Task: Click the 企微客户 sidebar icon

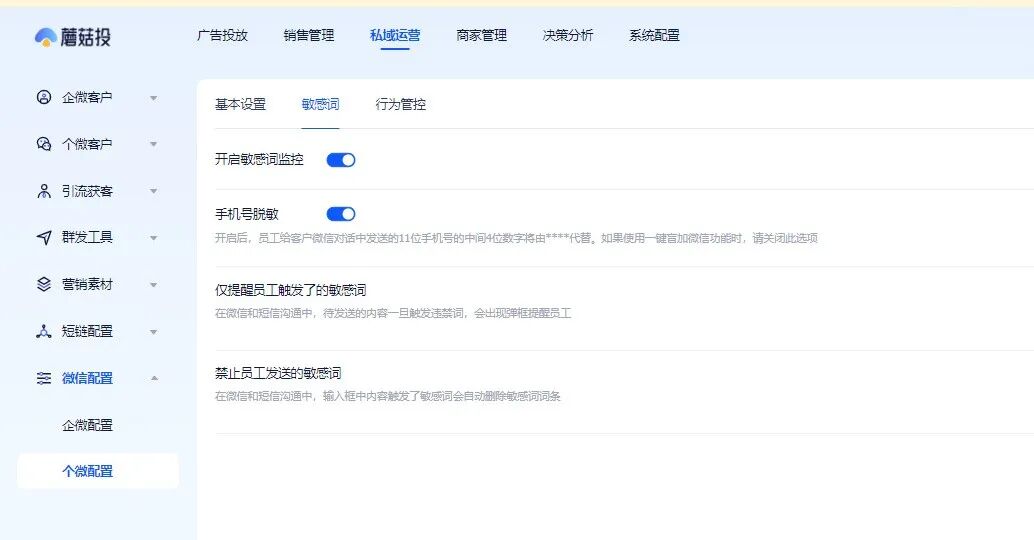Action: coord(43,97)
